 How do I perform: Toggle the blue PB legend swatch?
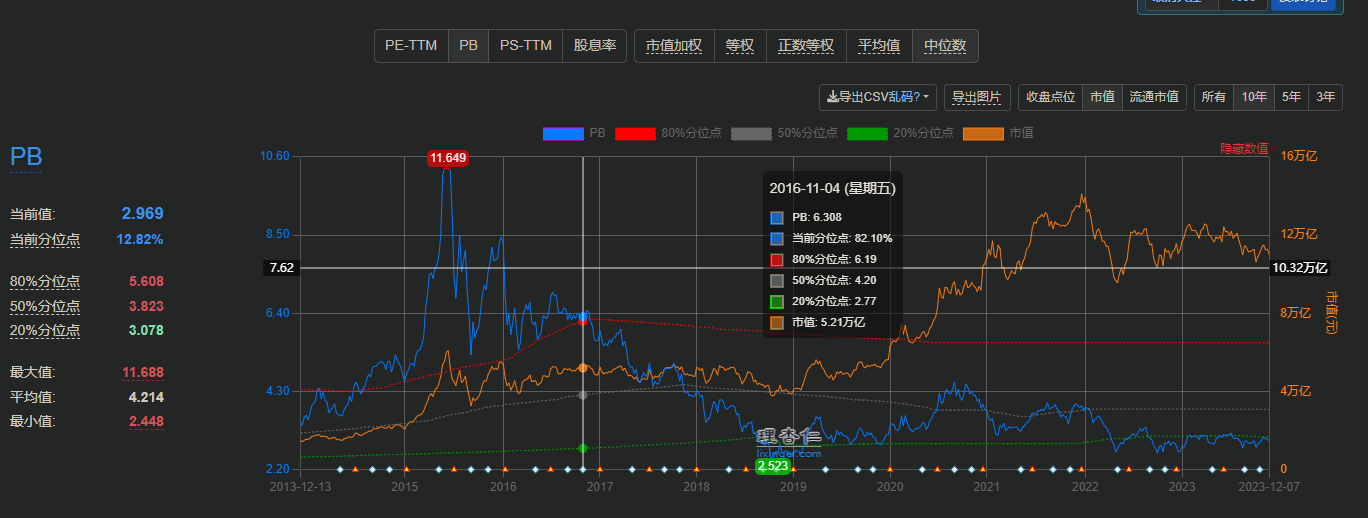[x=562, y=133]
